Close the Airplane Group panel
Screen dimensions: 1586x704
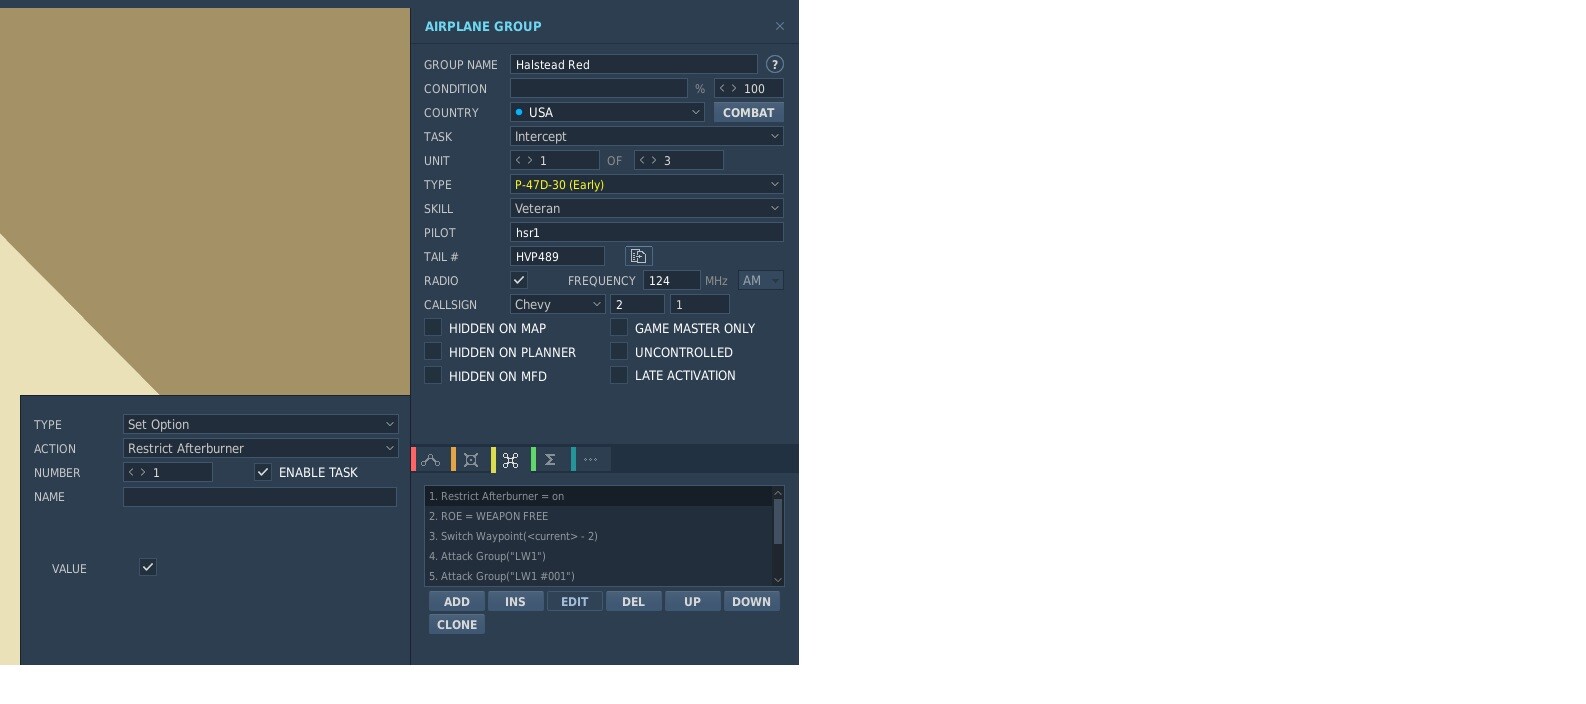tap(780, 26)
